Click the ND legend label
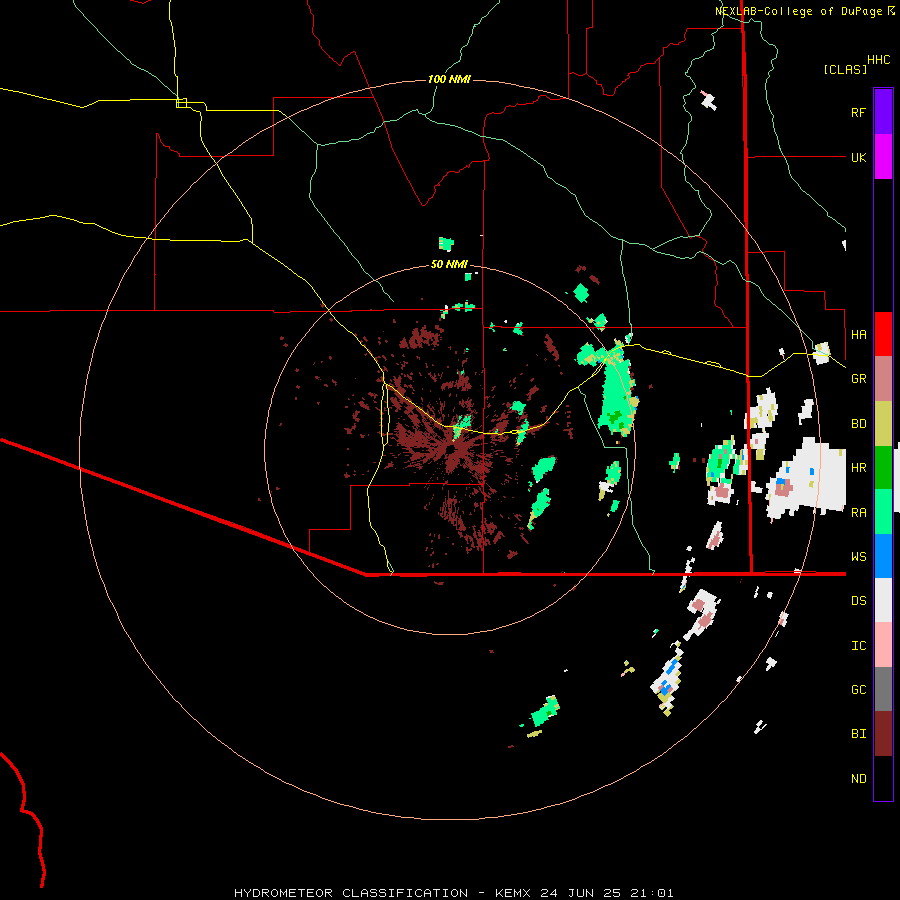The width and height of the screenshot is (900, 900). [858, 779]
